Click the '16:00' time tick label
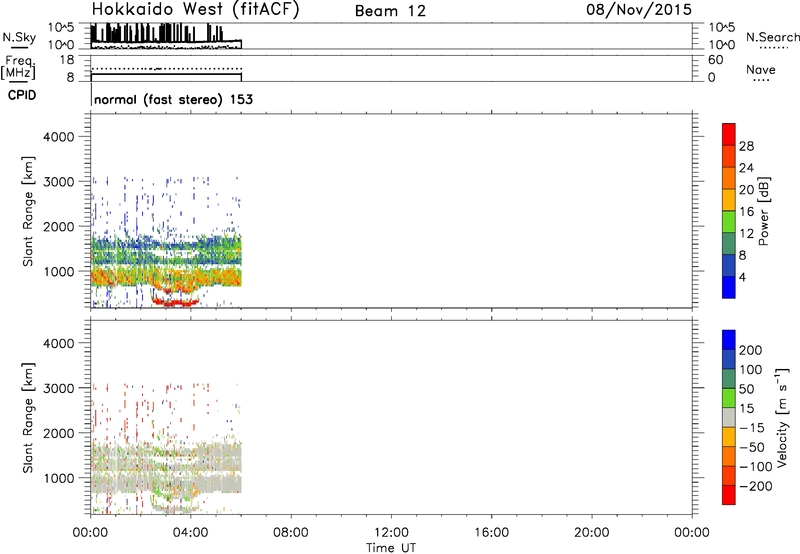The width and height of the screenshot is (800, 554). coord(491,533)
